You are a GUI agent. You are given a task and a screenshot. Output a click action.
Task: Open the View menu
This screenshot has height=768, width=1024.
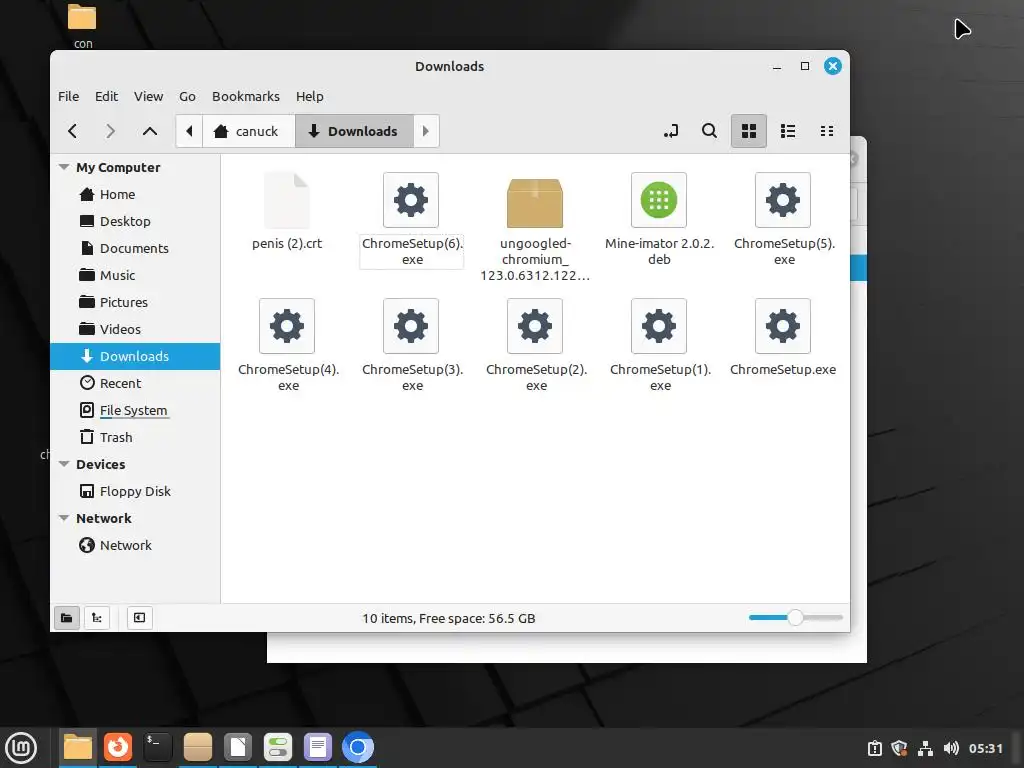(149, 97)
